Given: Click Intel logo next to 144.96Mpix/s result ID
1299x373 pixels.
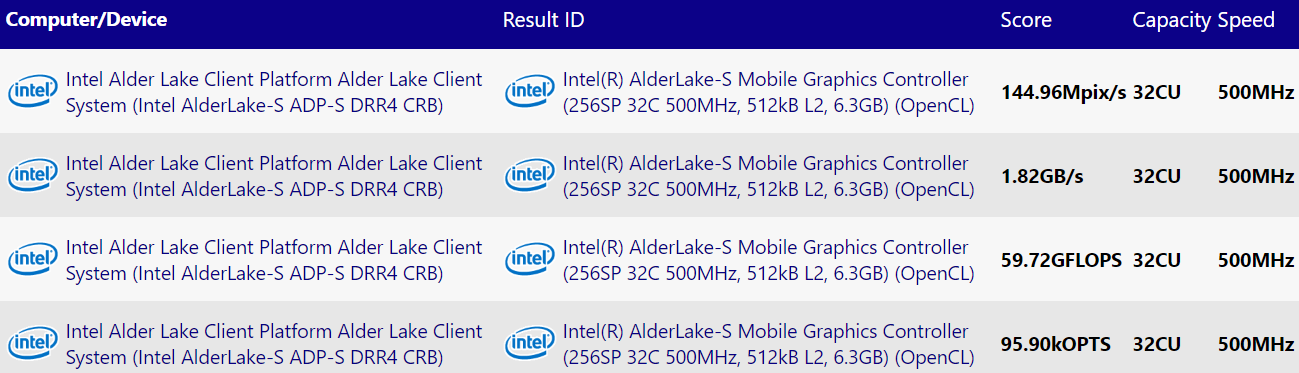Looking at the screenshot, I should tap(530, 92).
